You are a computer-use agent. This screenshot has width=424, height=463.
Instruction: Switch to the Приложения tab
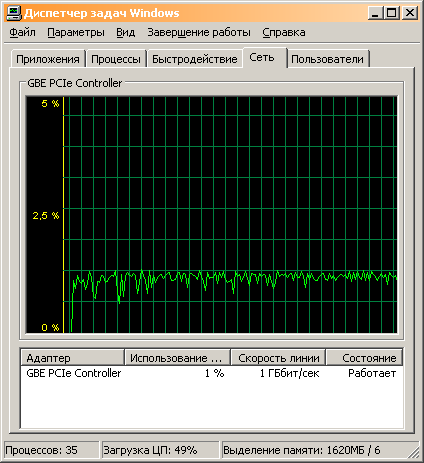pos(48,59)
